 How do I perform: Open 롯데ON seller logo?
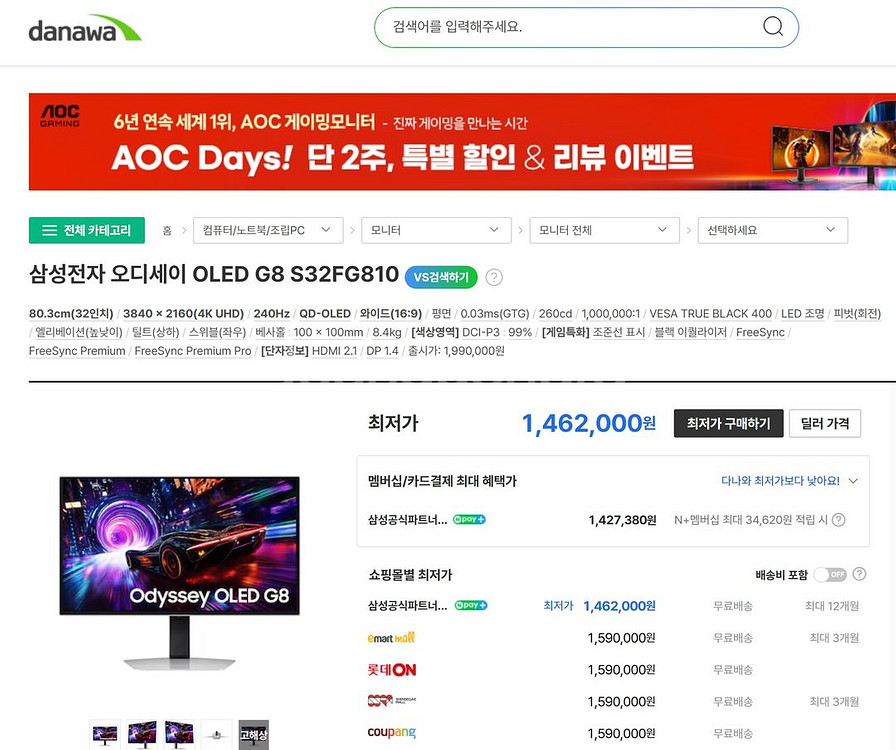[391, 669]
